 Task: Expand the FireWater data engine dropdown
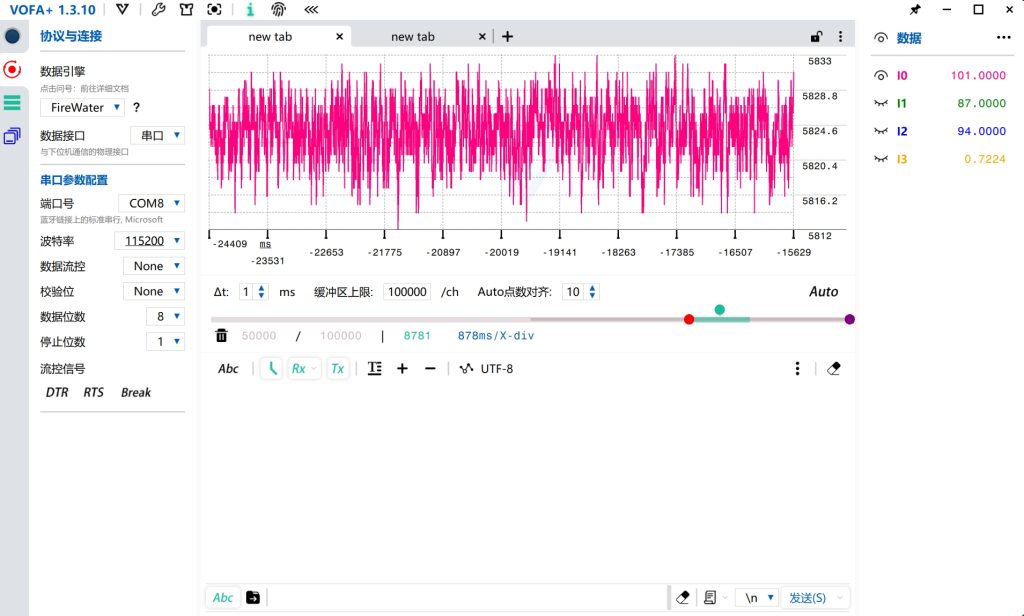pos(83,107)
